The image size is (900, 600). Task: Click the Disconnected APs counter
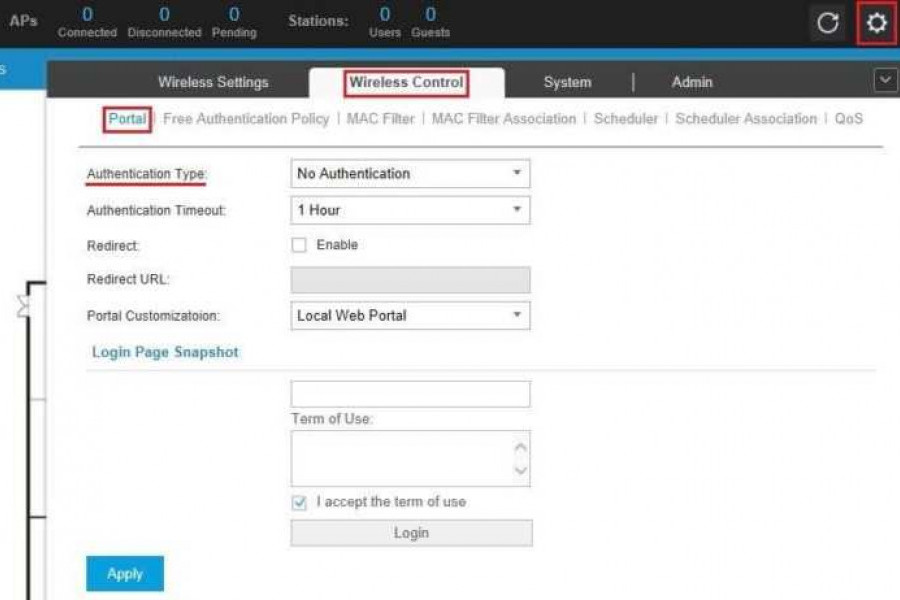163,20
